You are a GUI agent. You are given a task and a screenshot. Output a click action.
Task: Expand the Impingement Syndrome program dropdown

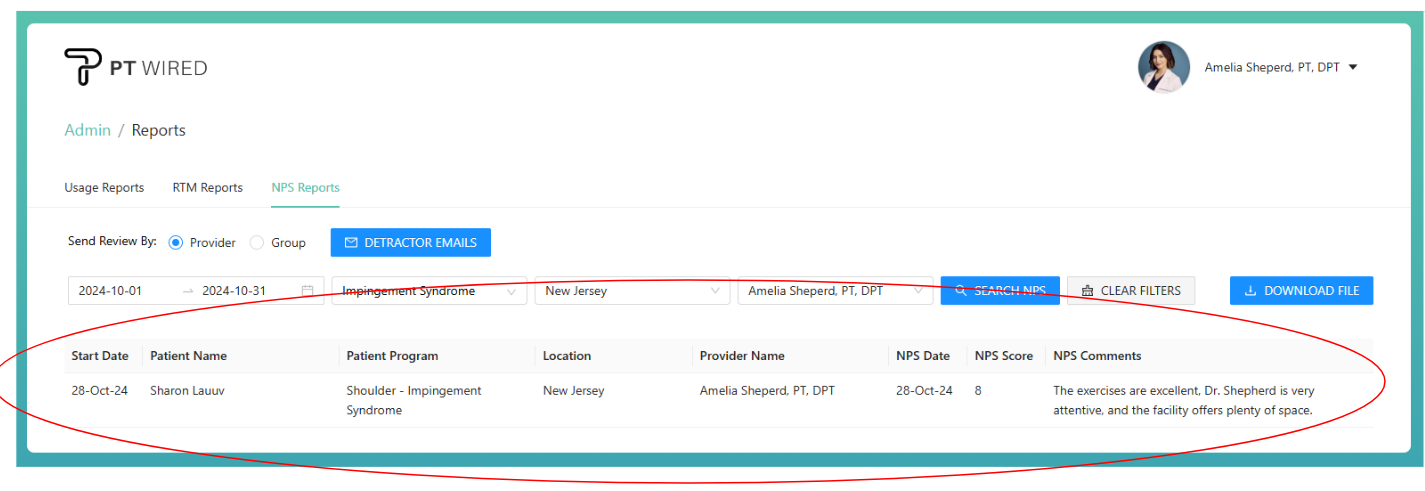(x=429, y=291)
